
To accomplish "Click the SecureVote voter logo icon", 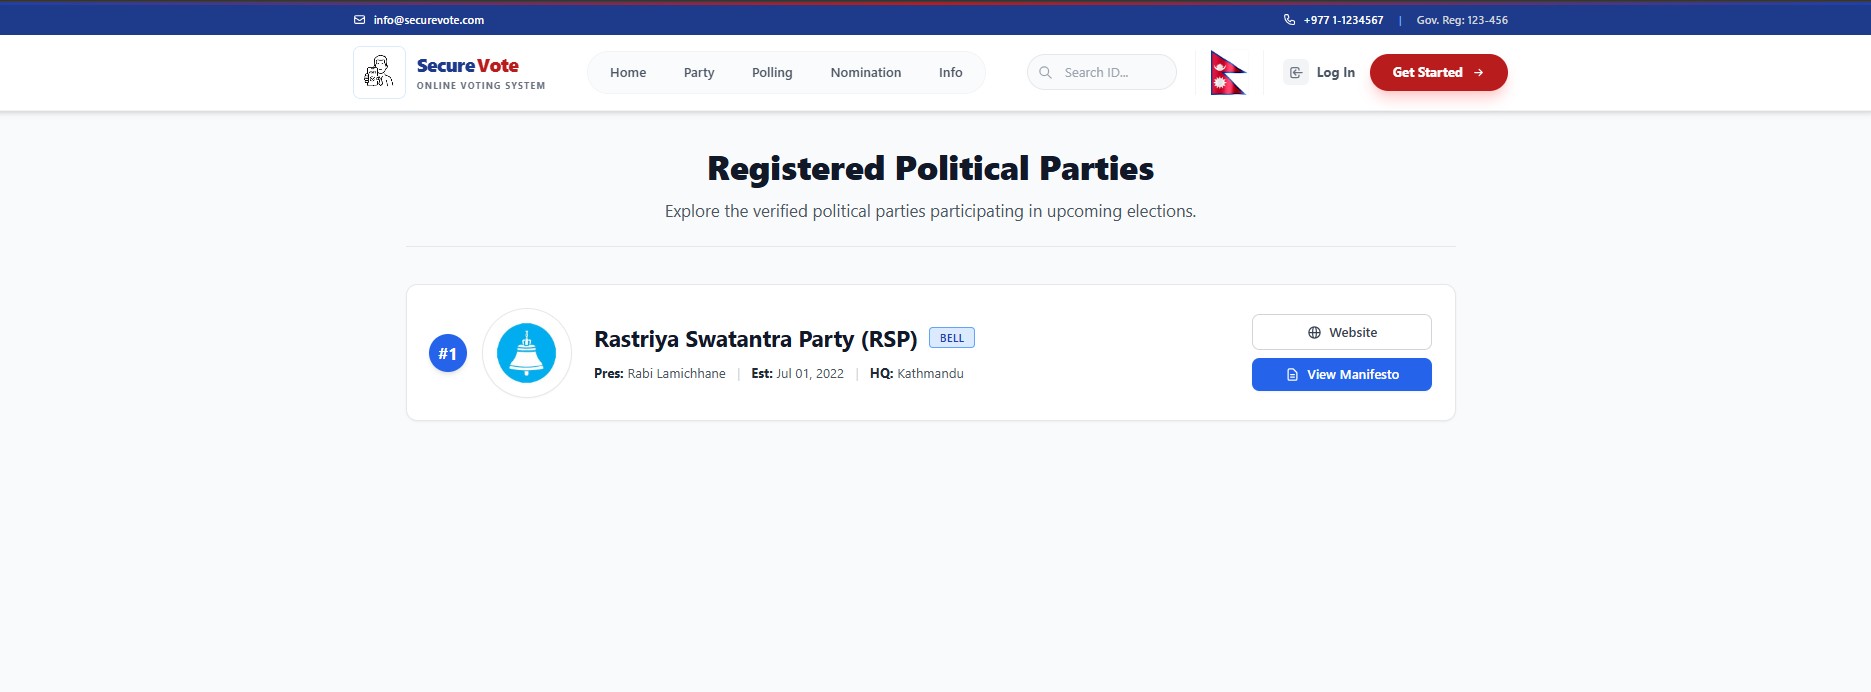I will click(x=379, y=72).
